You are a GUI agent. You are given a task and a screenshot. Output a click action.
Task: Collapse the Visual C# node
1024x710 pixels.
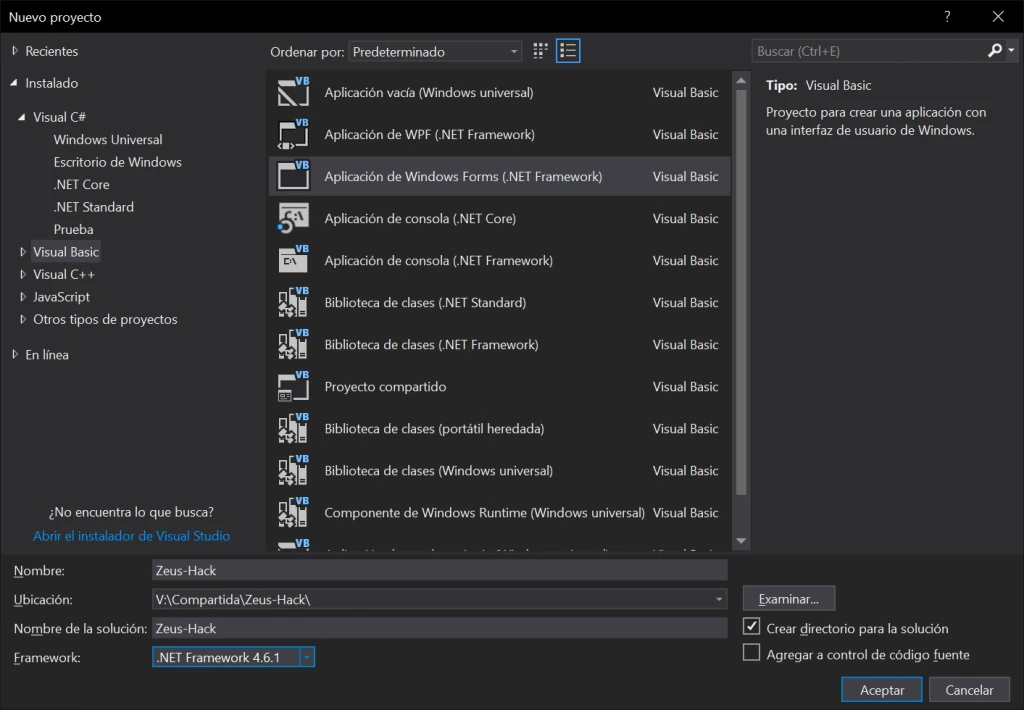point(22,117)
